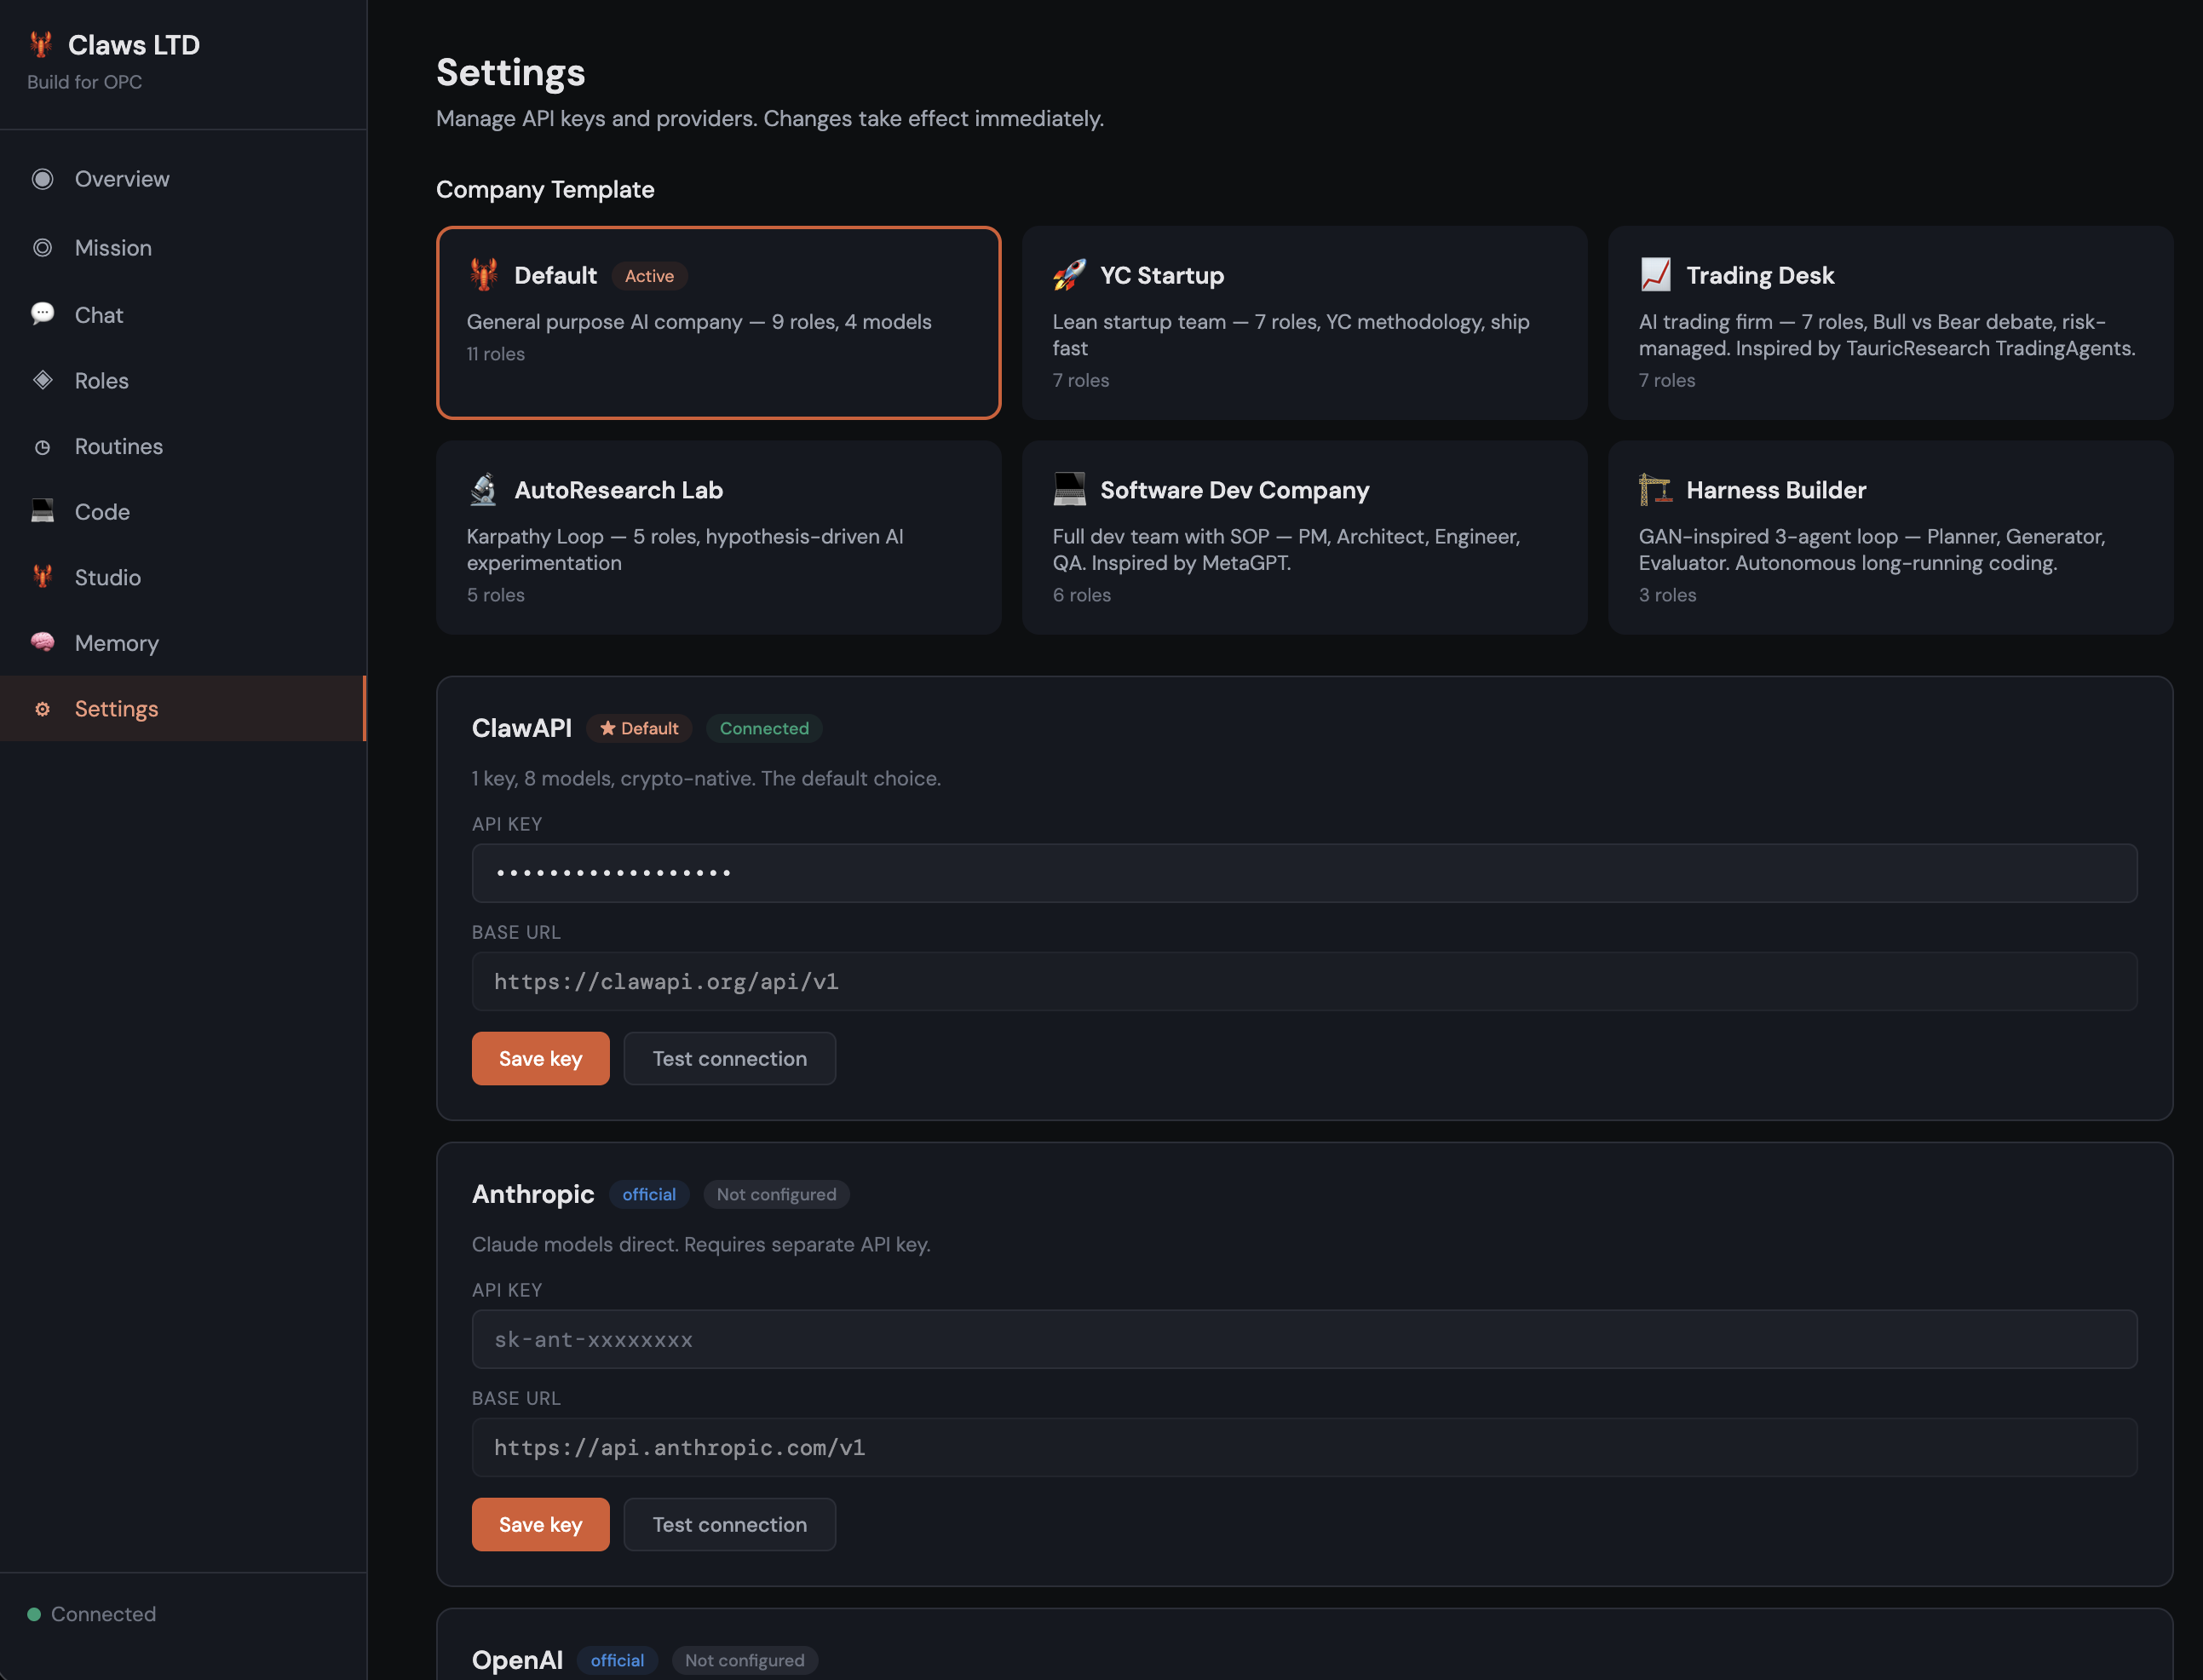Screen dimensions: 2203x1680
Task: Click the "3 roles" text on Harness Builder
Action: click(1667, 595)
